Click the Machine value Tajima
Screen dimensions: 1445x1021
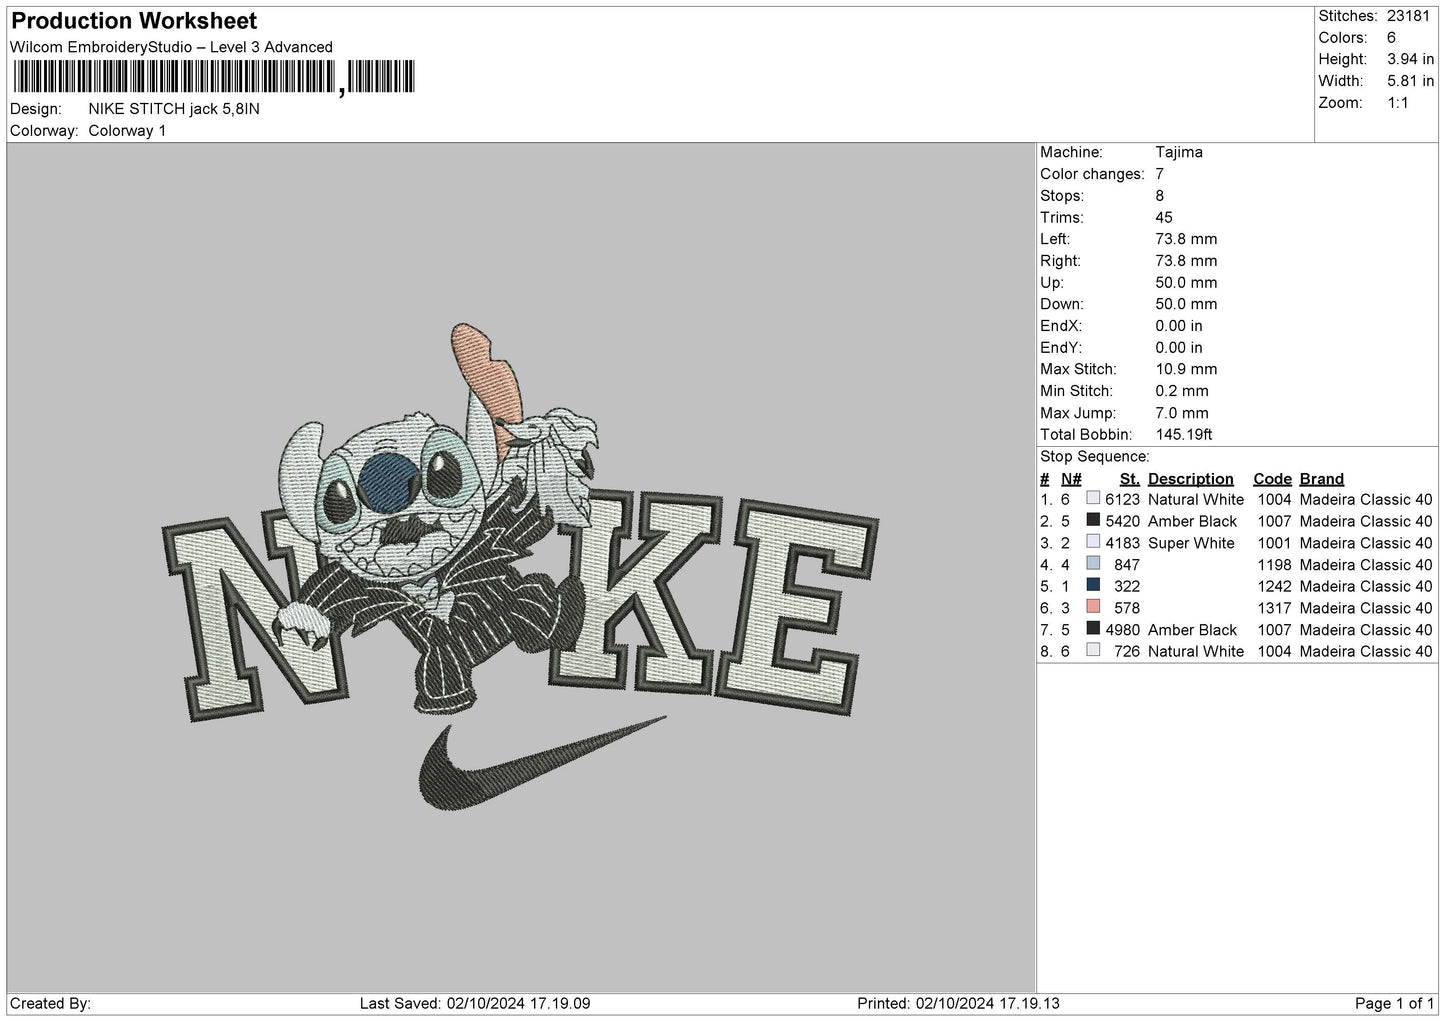click(1179, 152)
